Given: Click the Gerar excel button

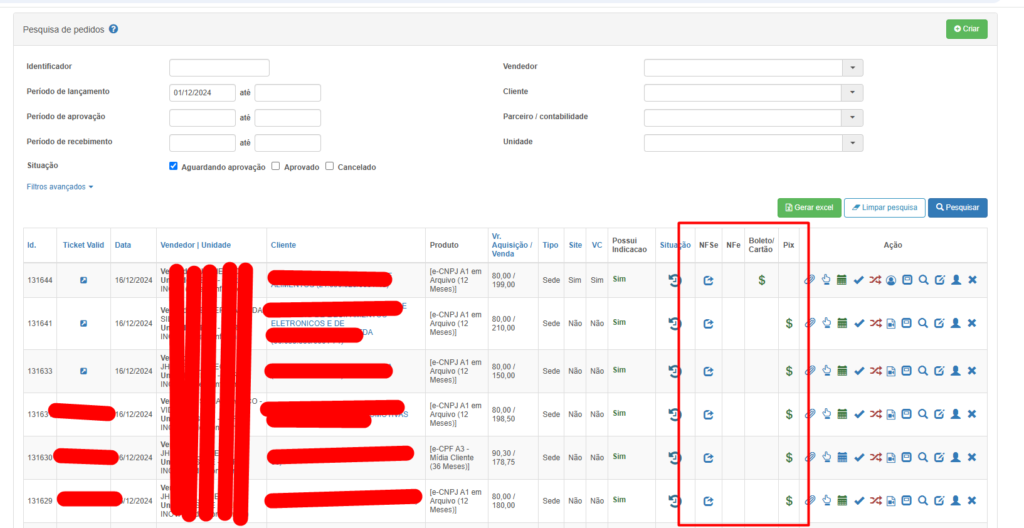Looking at the screenshot, I should 808,207.
